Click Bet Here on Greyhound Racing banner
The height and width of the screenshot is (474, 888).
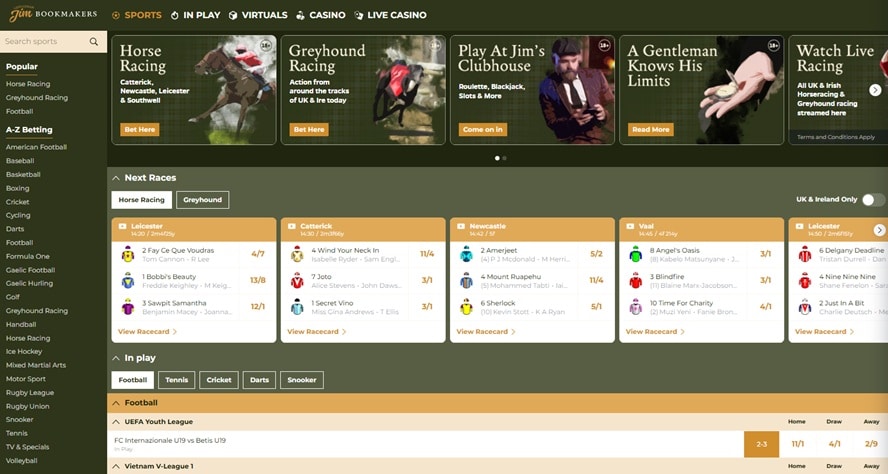pyautogui.click(x=309, y=130)
